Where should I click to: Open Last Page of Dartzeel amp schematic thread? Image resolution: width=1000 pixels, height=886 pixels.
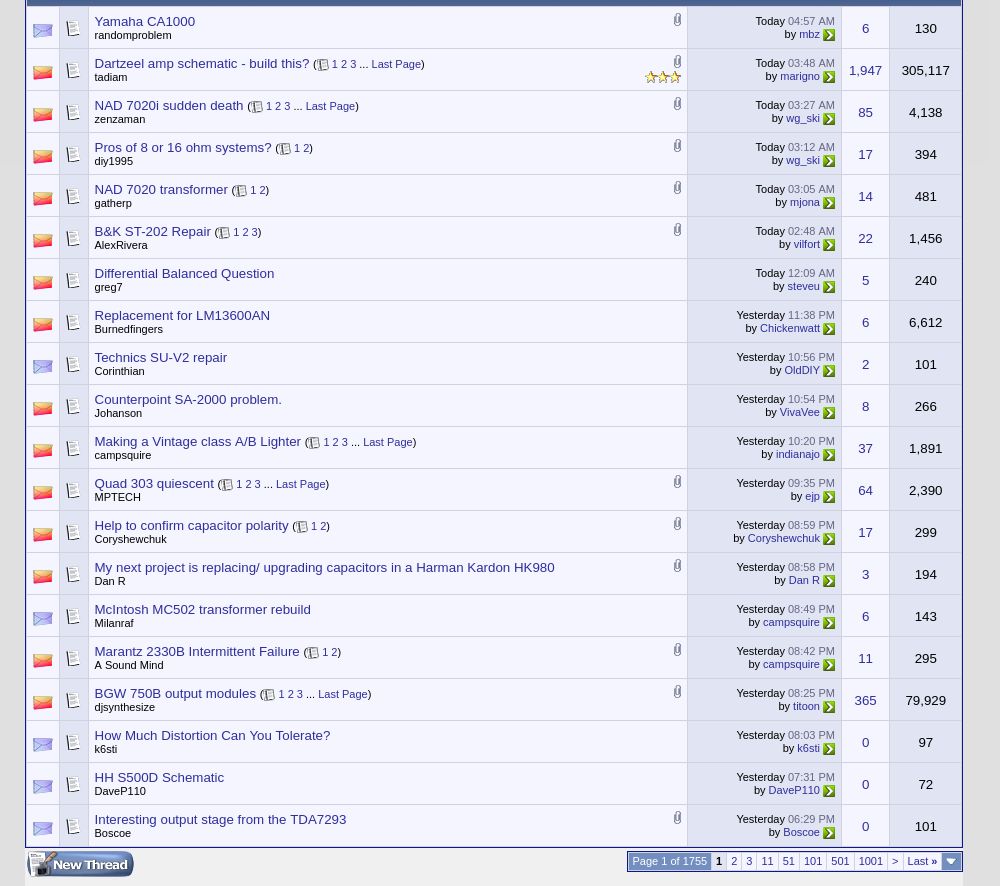point(396,64)
